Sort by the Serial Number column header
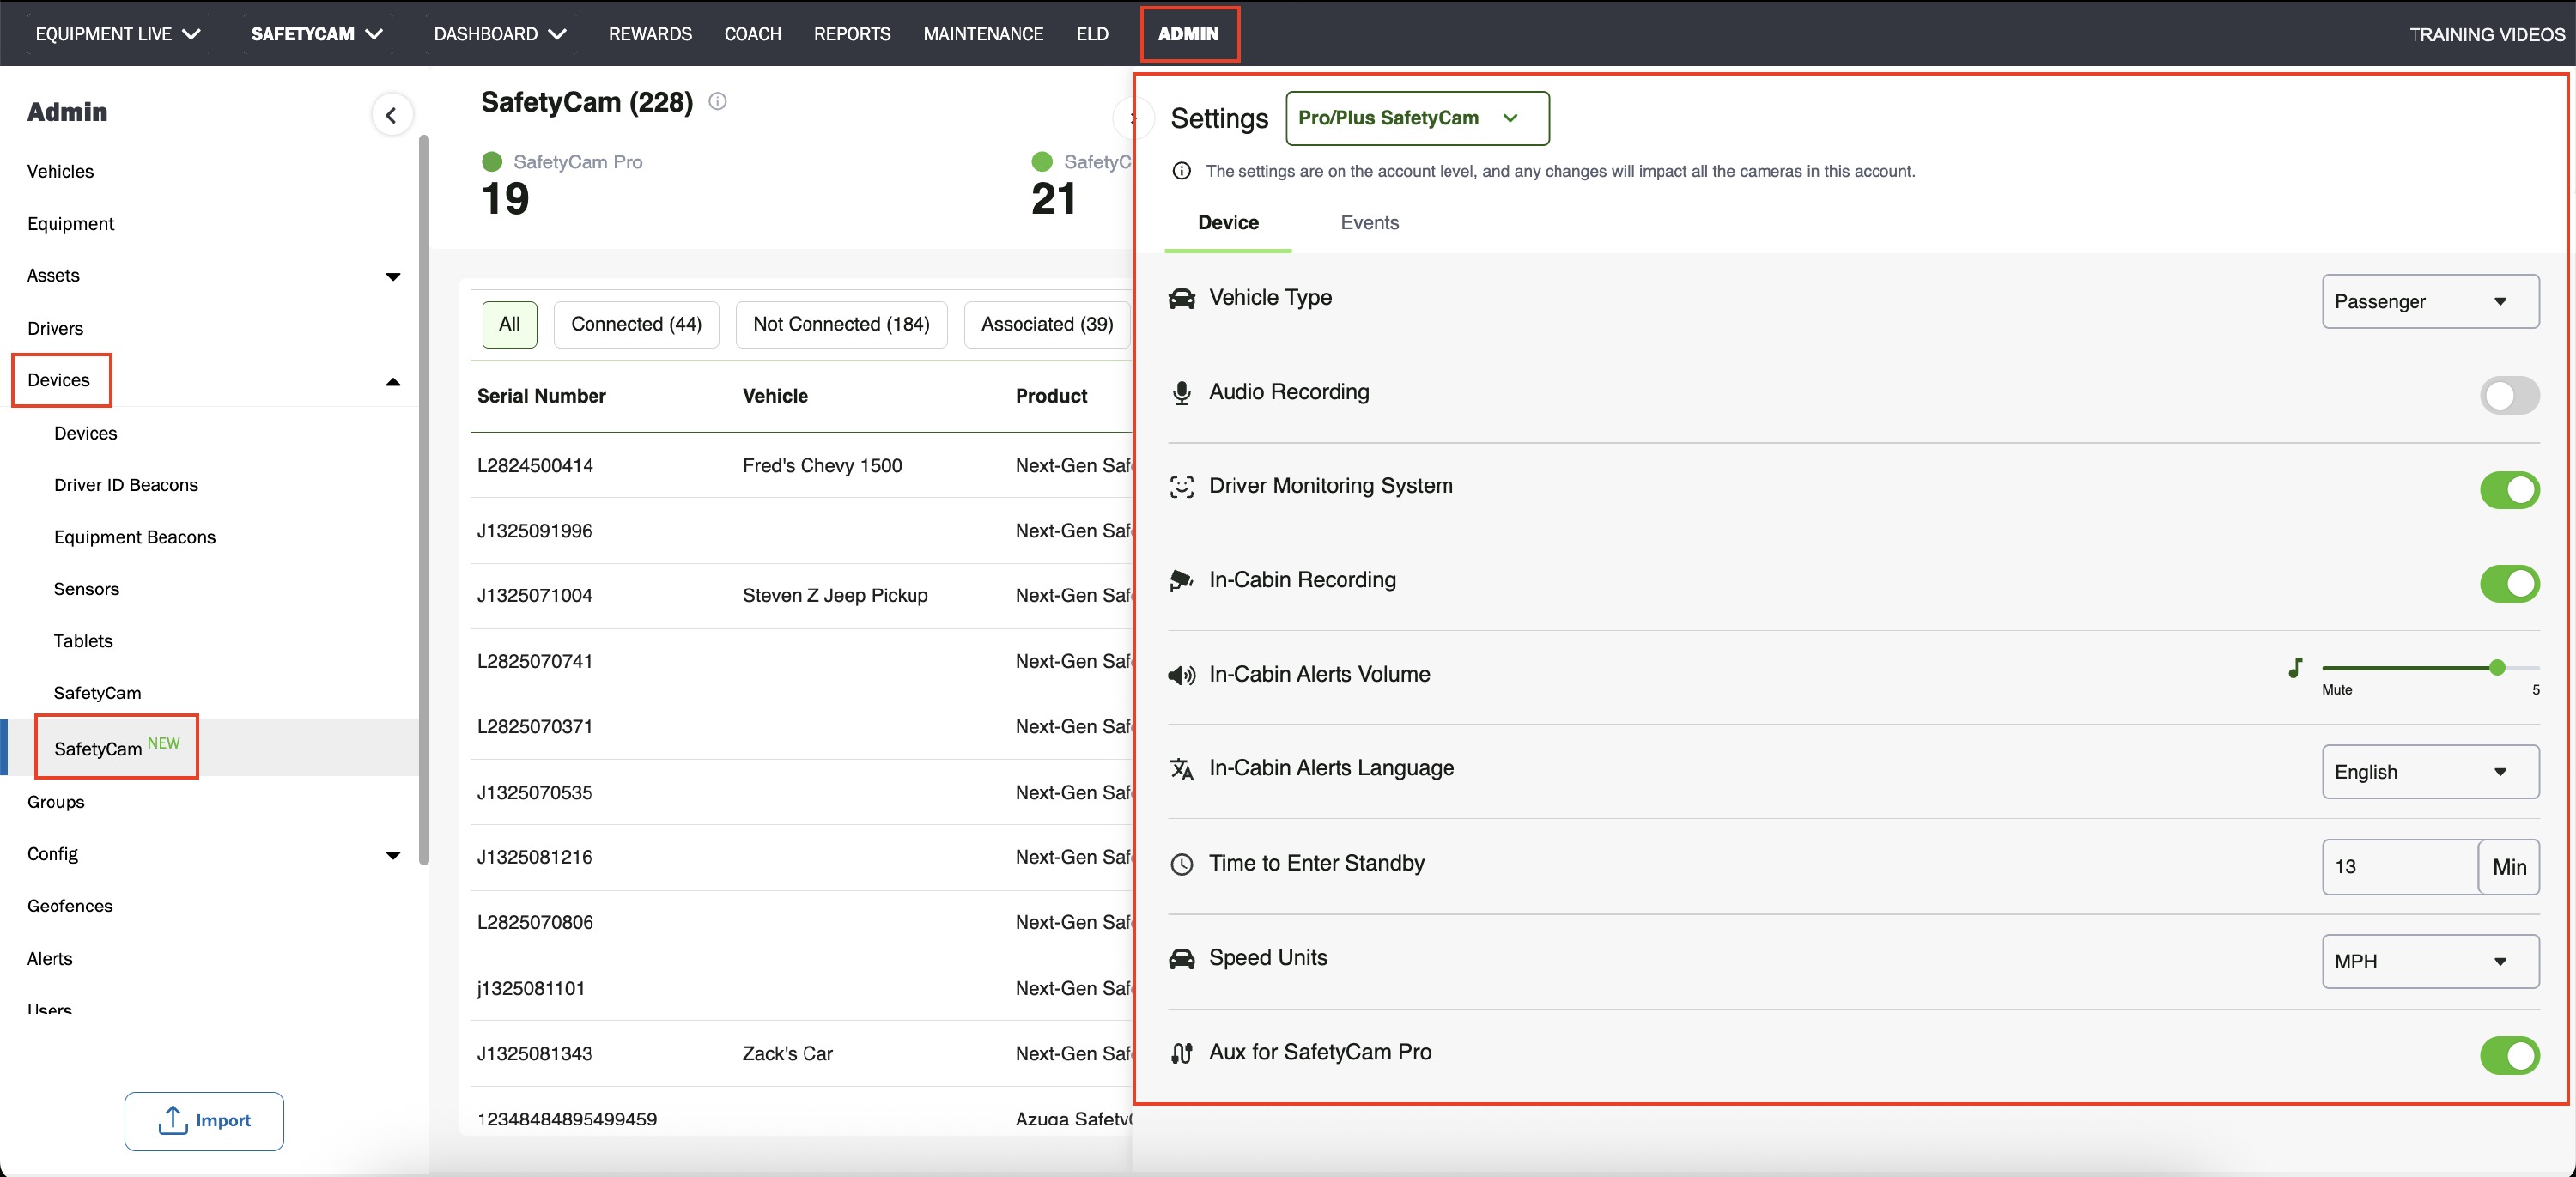The height and width of the screenshot is (1177, 2576). pos(541,396)
